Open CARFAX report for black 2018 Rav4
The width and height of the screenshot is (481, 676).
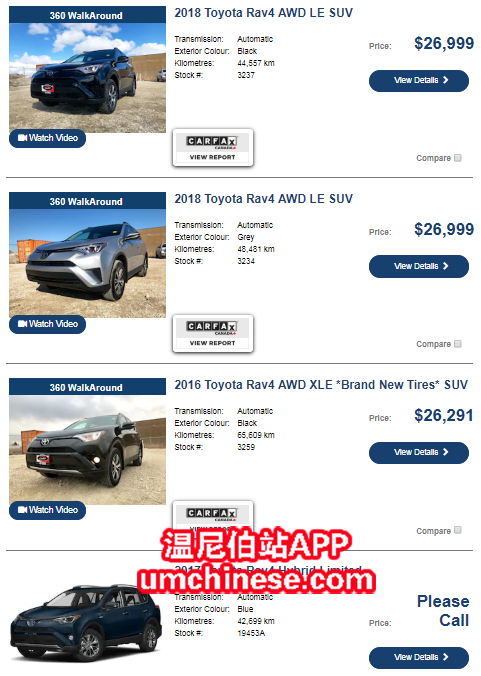point(212,148)
